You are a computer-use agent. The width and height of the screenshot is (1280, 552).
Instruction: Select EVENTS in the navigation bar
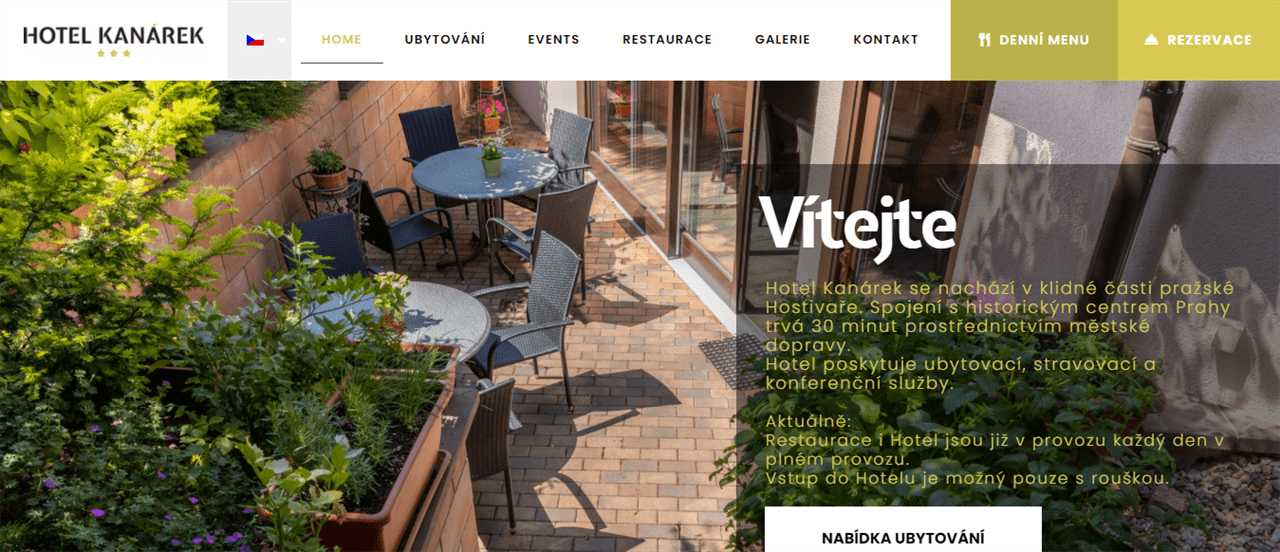pyautogui.click(x=554, y=40)
